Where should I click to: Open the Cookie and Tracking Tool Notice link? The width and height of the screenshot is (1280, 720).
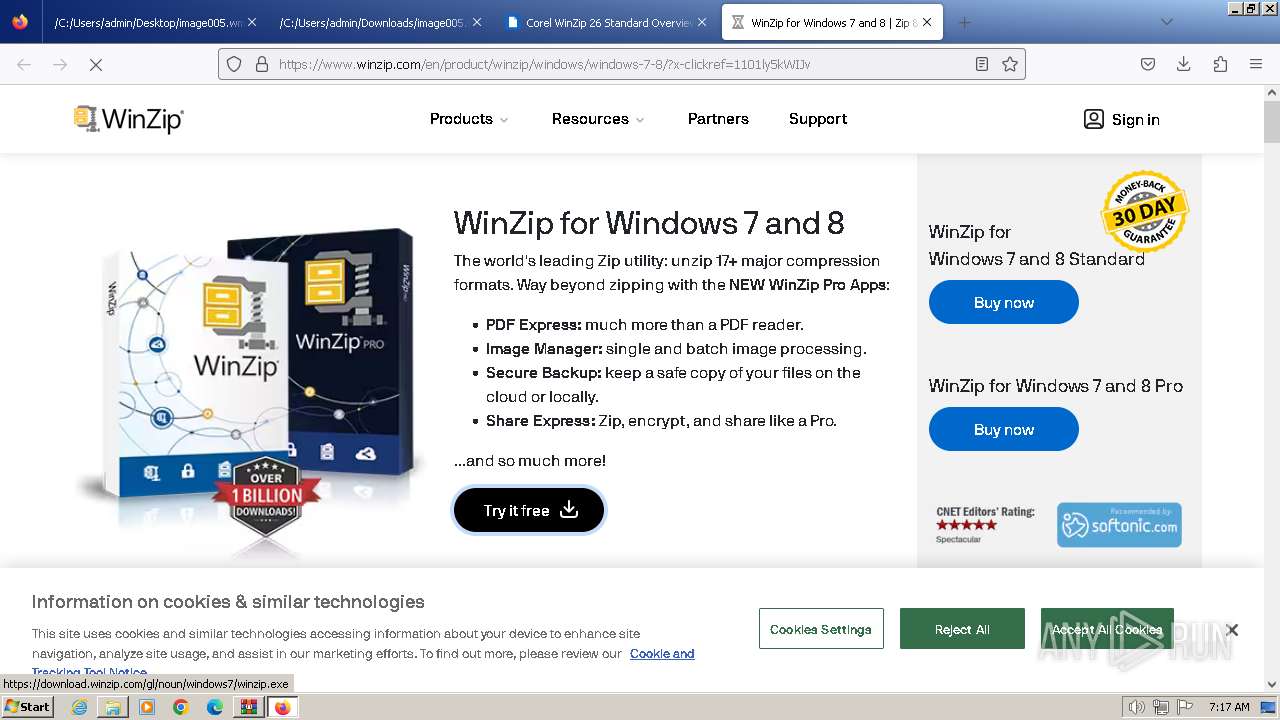point(662,653)
